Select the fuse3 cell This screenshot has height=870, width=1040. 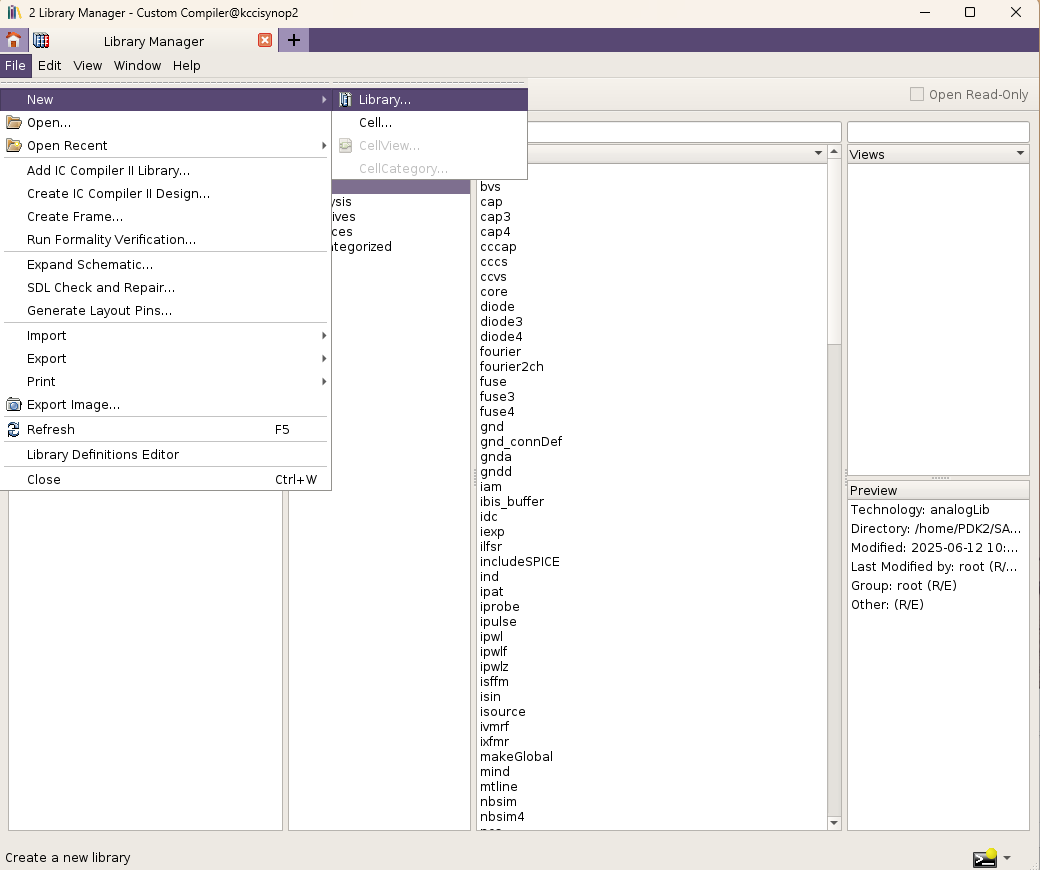(497, 397)
